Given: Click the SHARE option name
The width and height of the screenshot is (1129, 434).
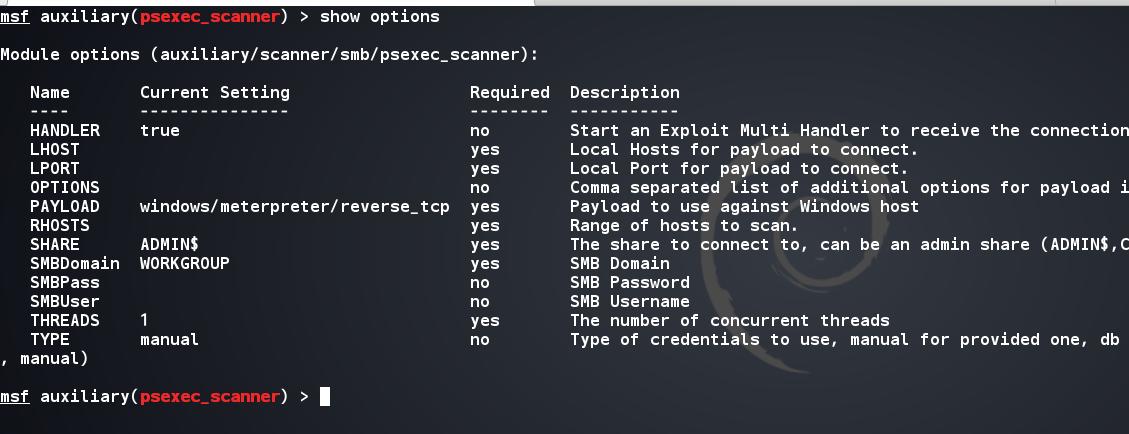Looking at the screenshot, I should click(x=55, y=245).
